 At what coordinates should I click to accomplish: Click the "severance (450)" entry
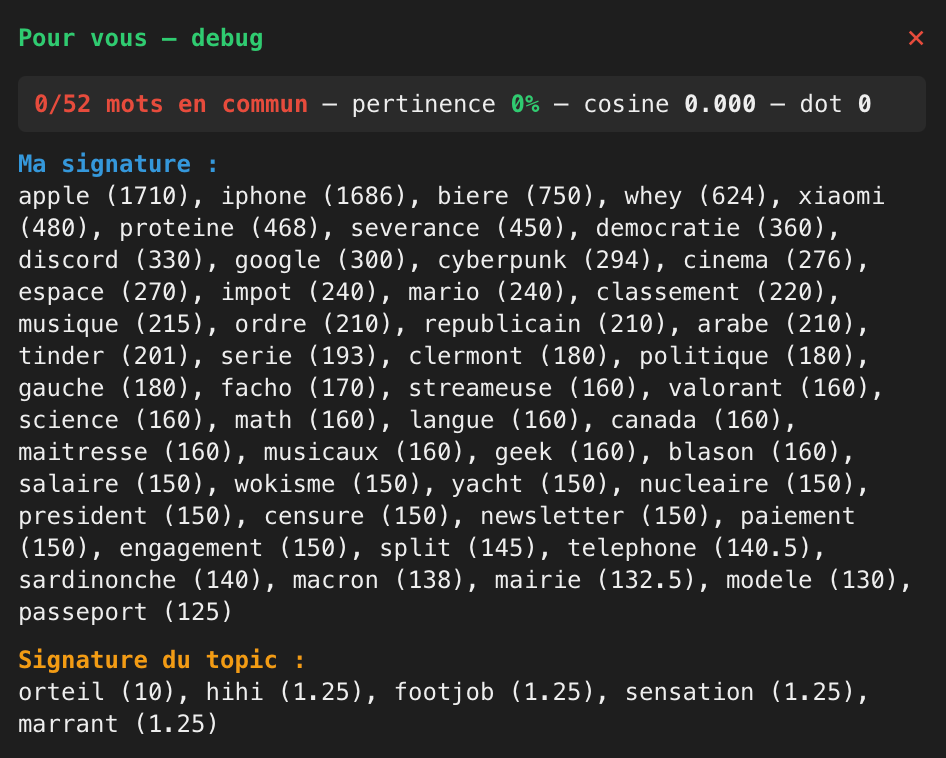point(459,228)
